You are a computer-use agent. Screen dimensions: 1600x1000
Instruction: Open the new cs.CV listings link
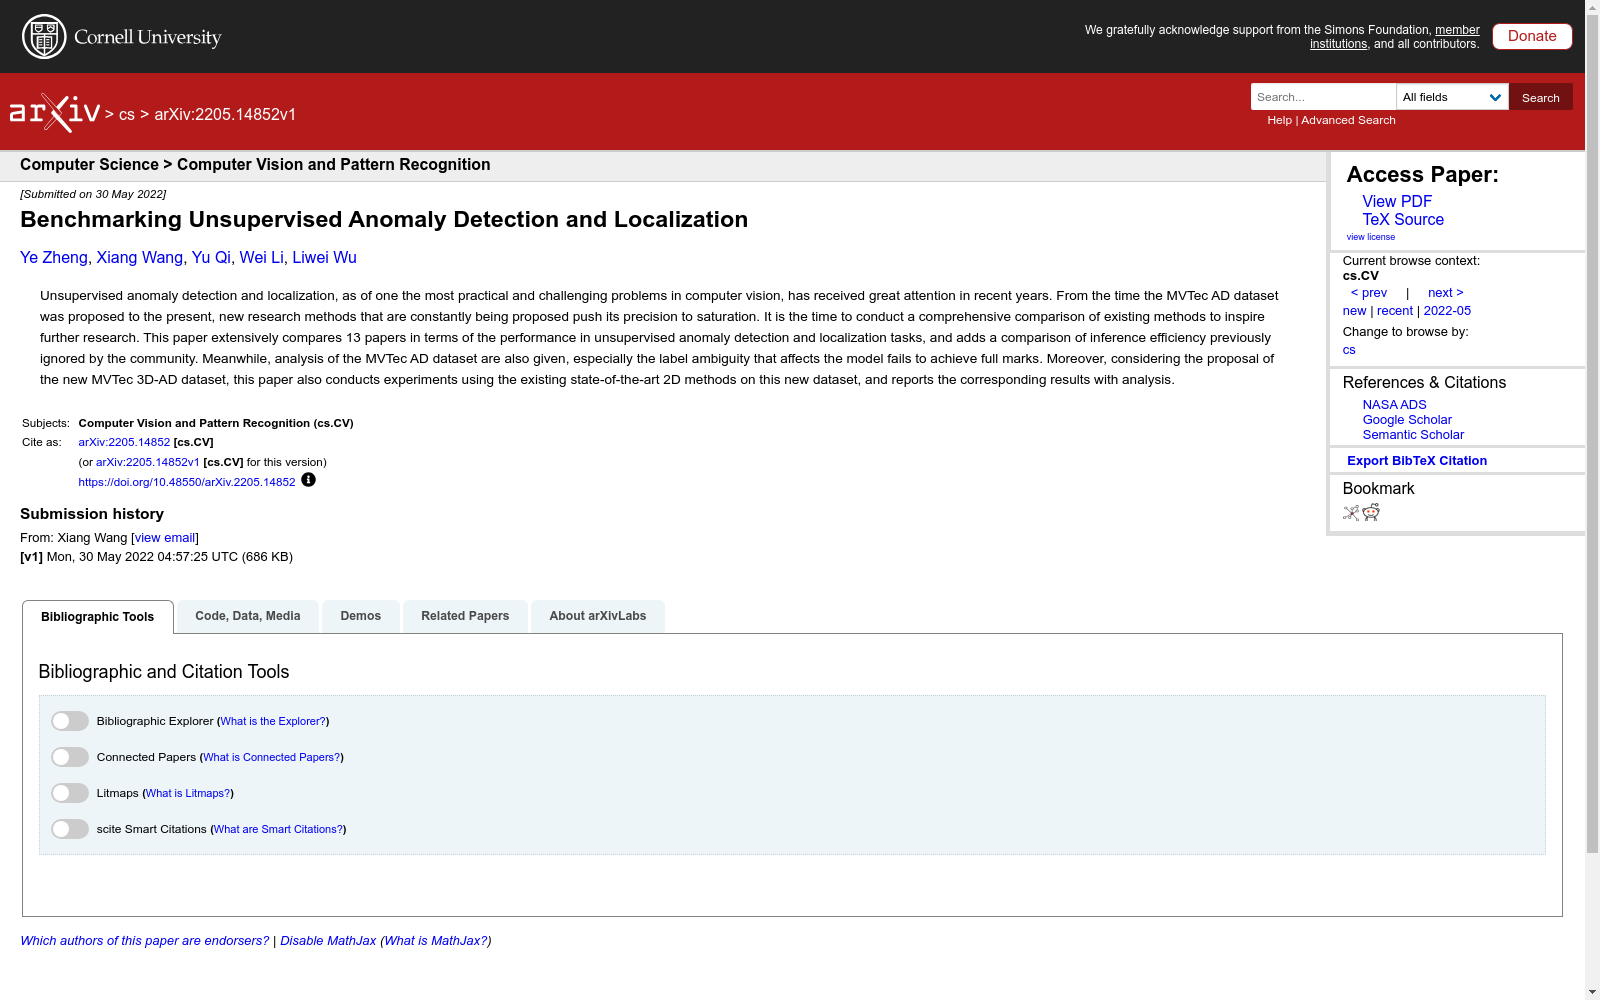click(x=1354, y=311)
